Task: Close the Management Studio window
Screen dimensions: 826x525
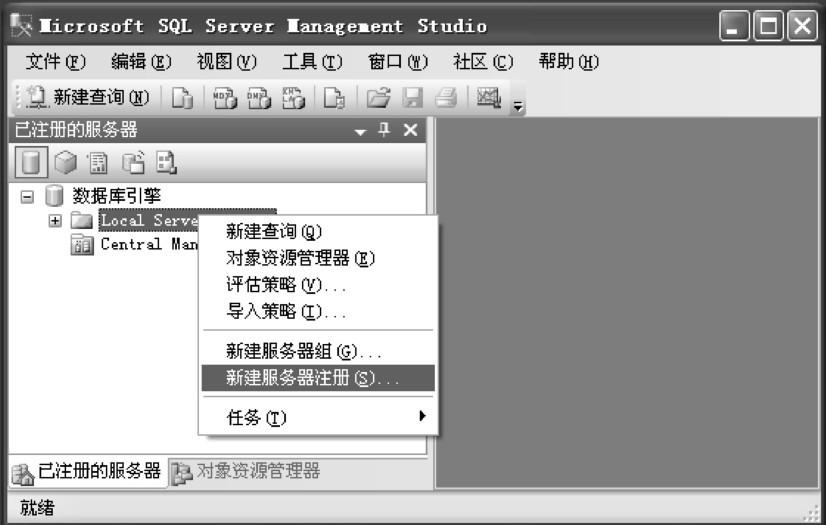Action: [x=802, y=26]
